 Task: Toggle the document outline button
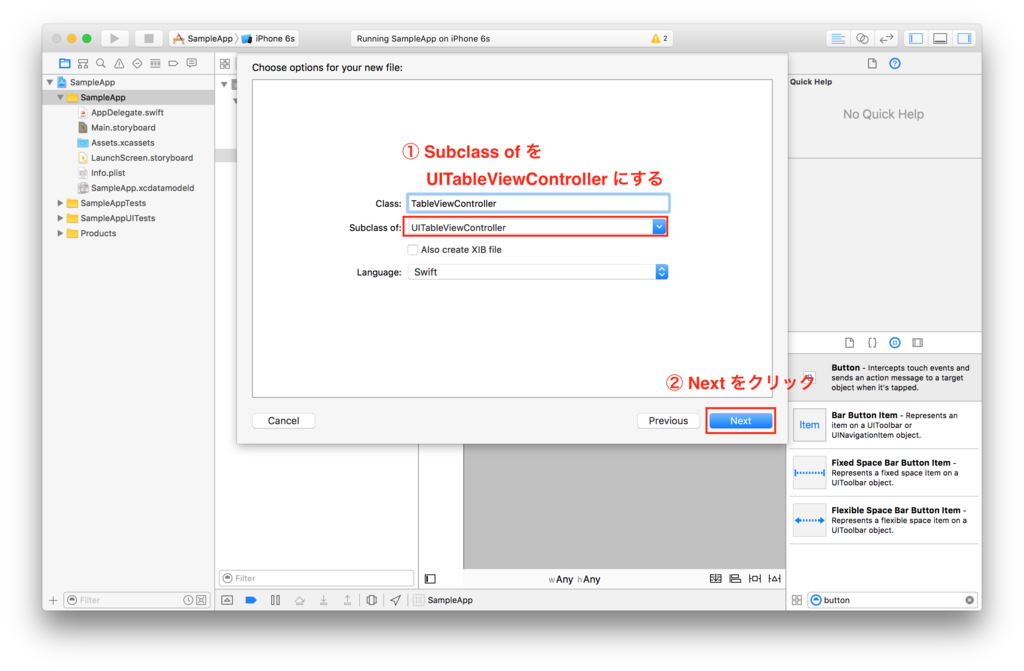click(x=430, y=579)
